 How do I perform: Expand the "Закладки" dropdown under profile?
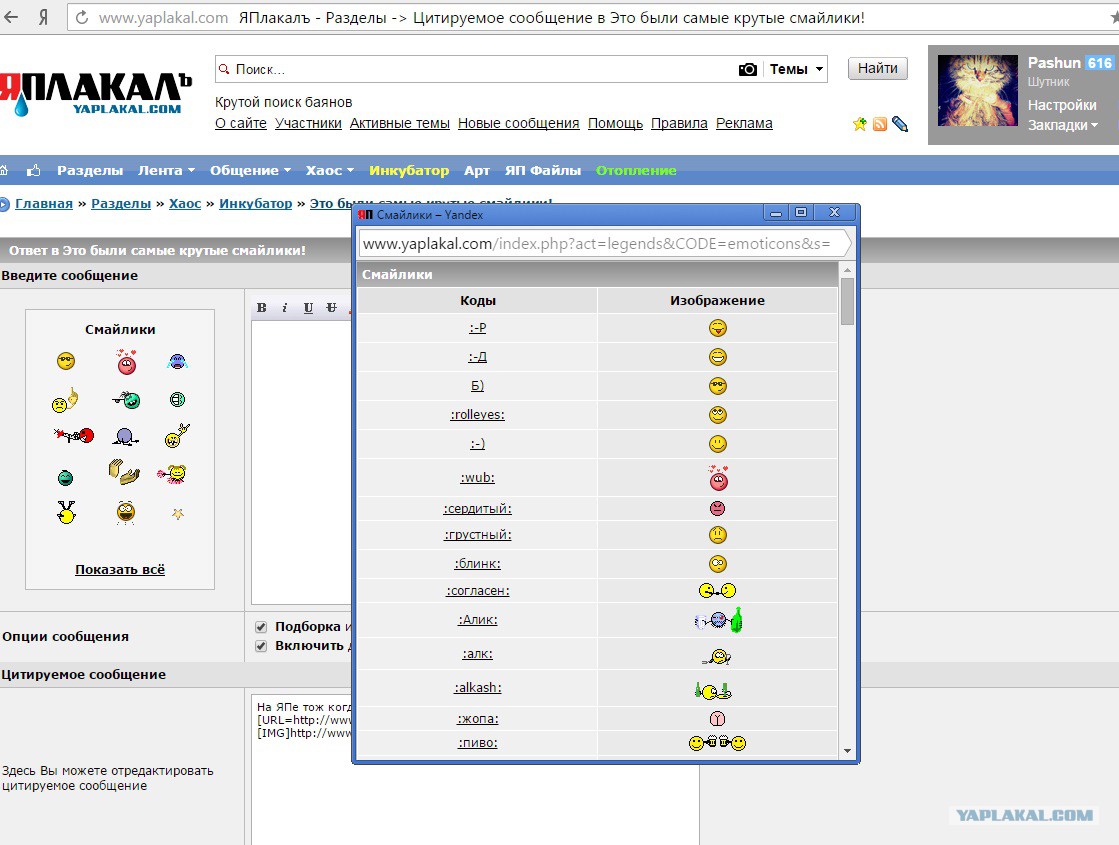pyautogui.click(x=1063, y=125)
